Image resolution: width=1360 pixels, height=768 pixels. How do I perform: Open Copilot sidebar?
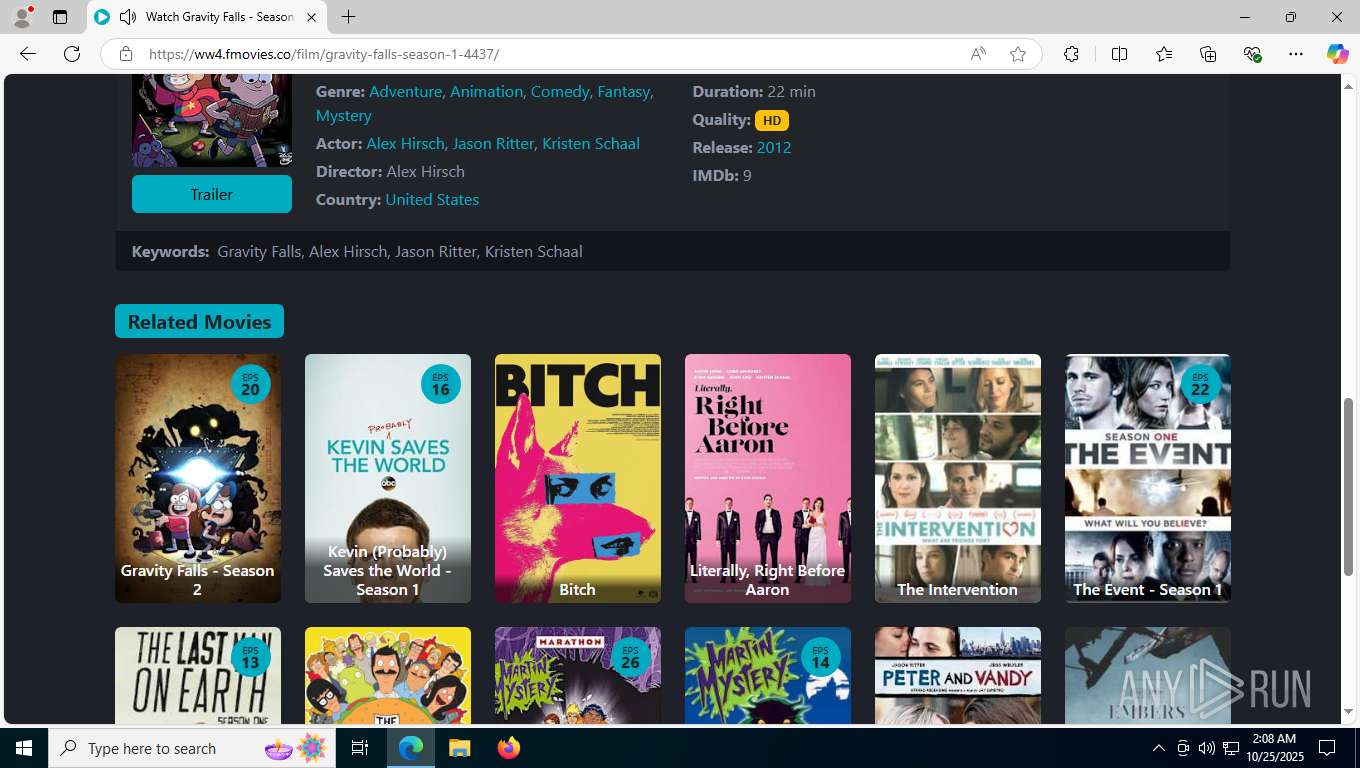click(1337, 54)
